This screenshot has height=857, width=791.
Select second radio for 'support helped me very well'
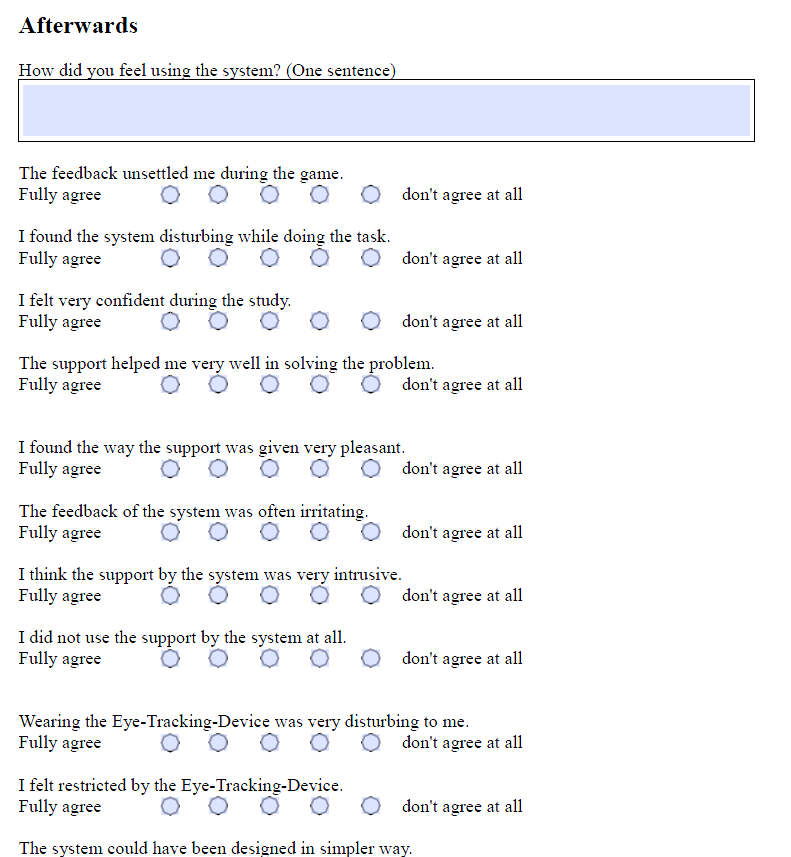pyautogui.click(x=218, y=385)
